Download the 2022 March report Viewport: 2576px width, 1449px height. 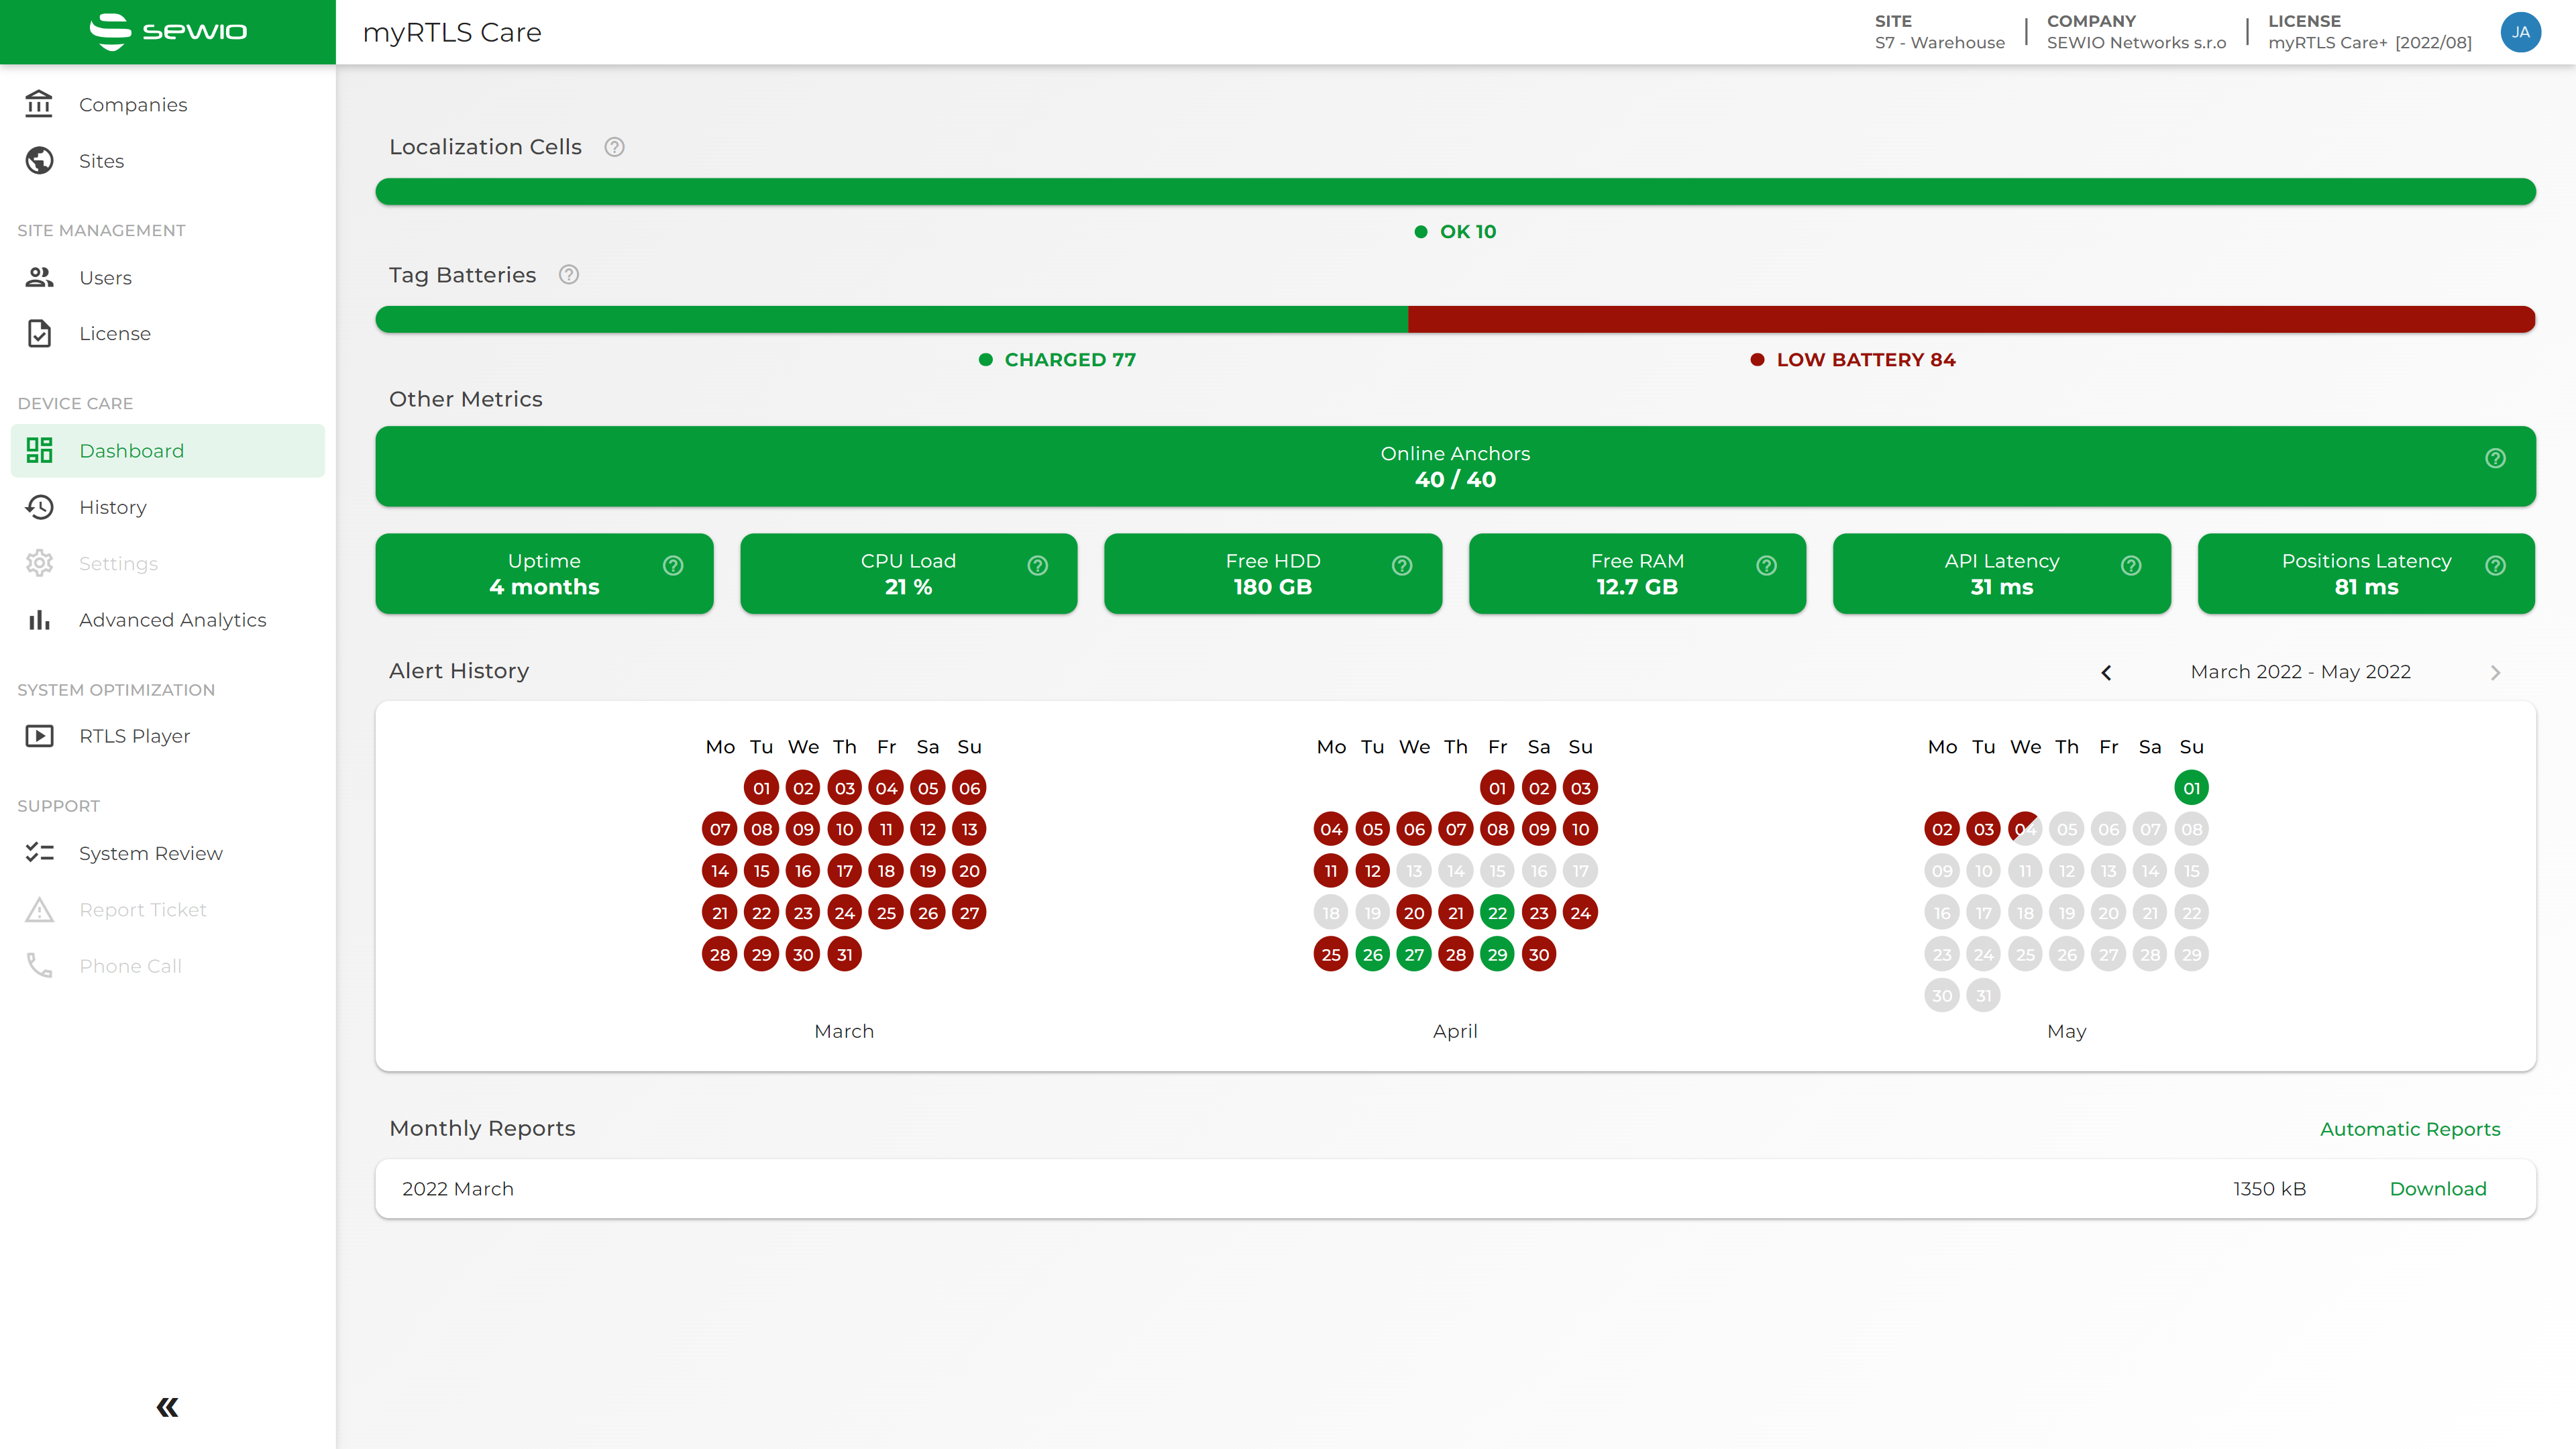(2437, 1188)
